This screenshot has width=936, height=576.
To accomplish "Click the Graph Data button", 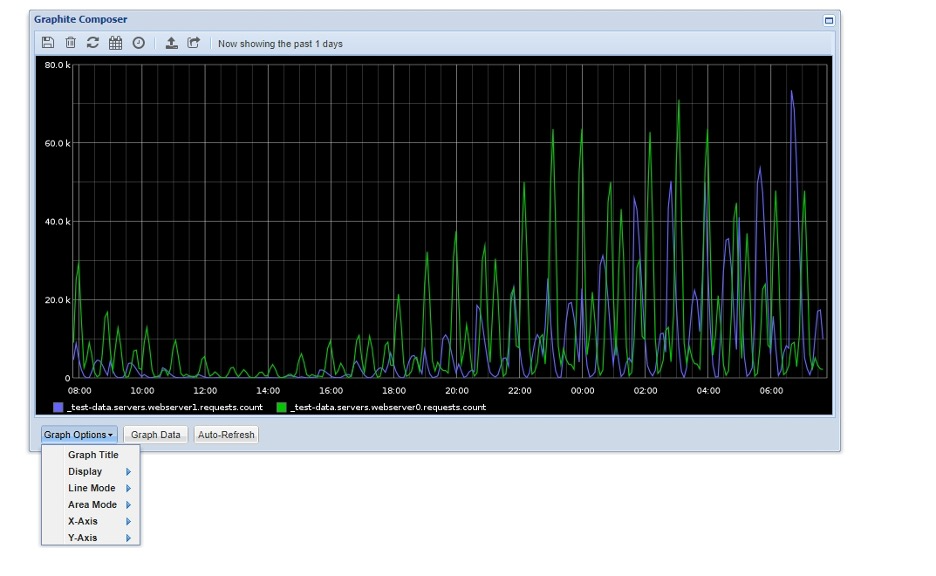I will [156, 435].
